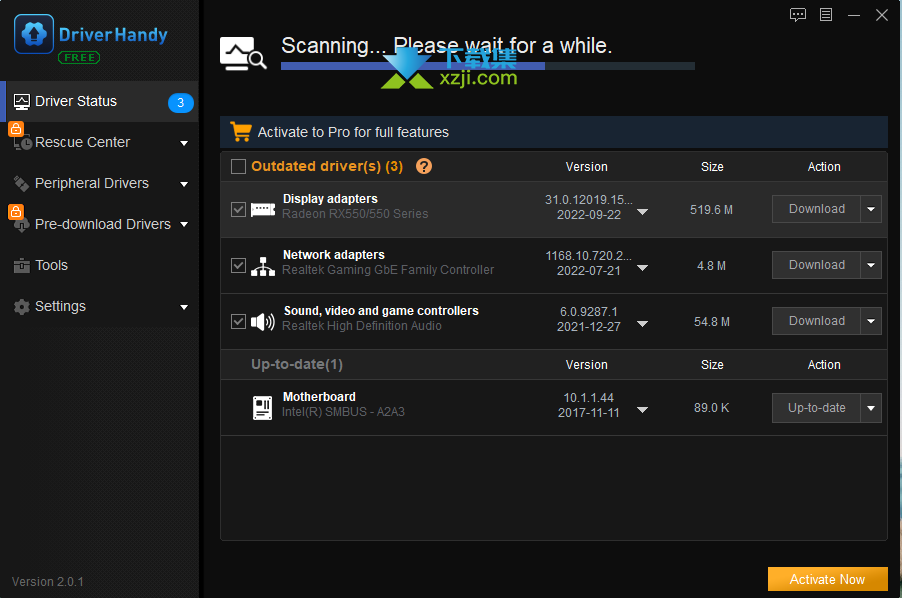902x598 pixels.
Task: Uncheck the Network adapters checkbox
Action: [x=238, y=265]
